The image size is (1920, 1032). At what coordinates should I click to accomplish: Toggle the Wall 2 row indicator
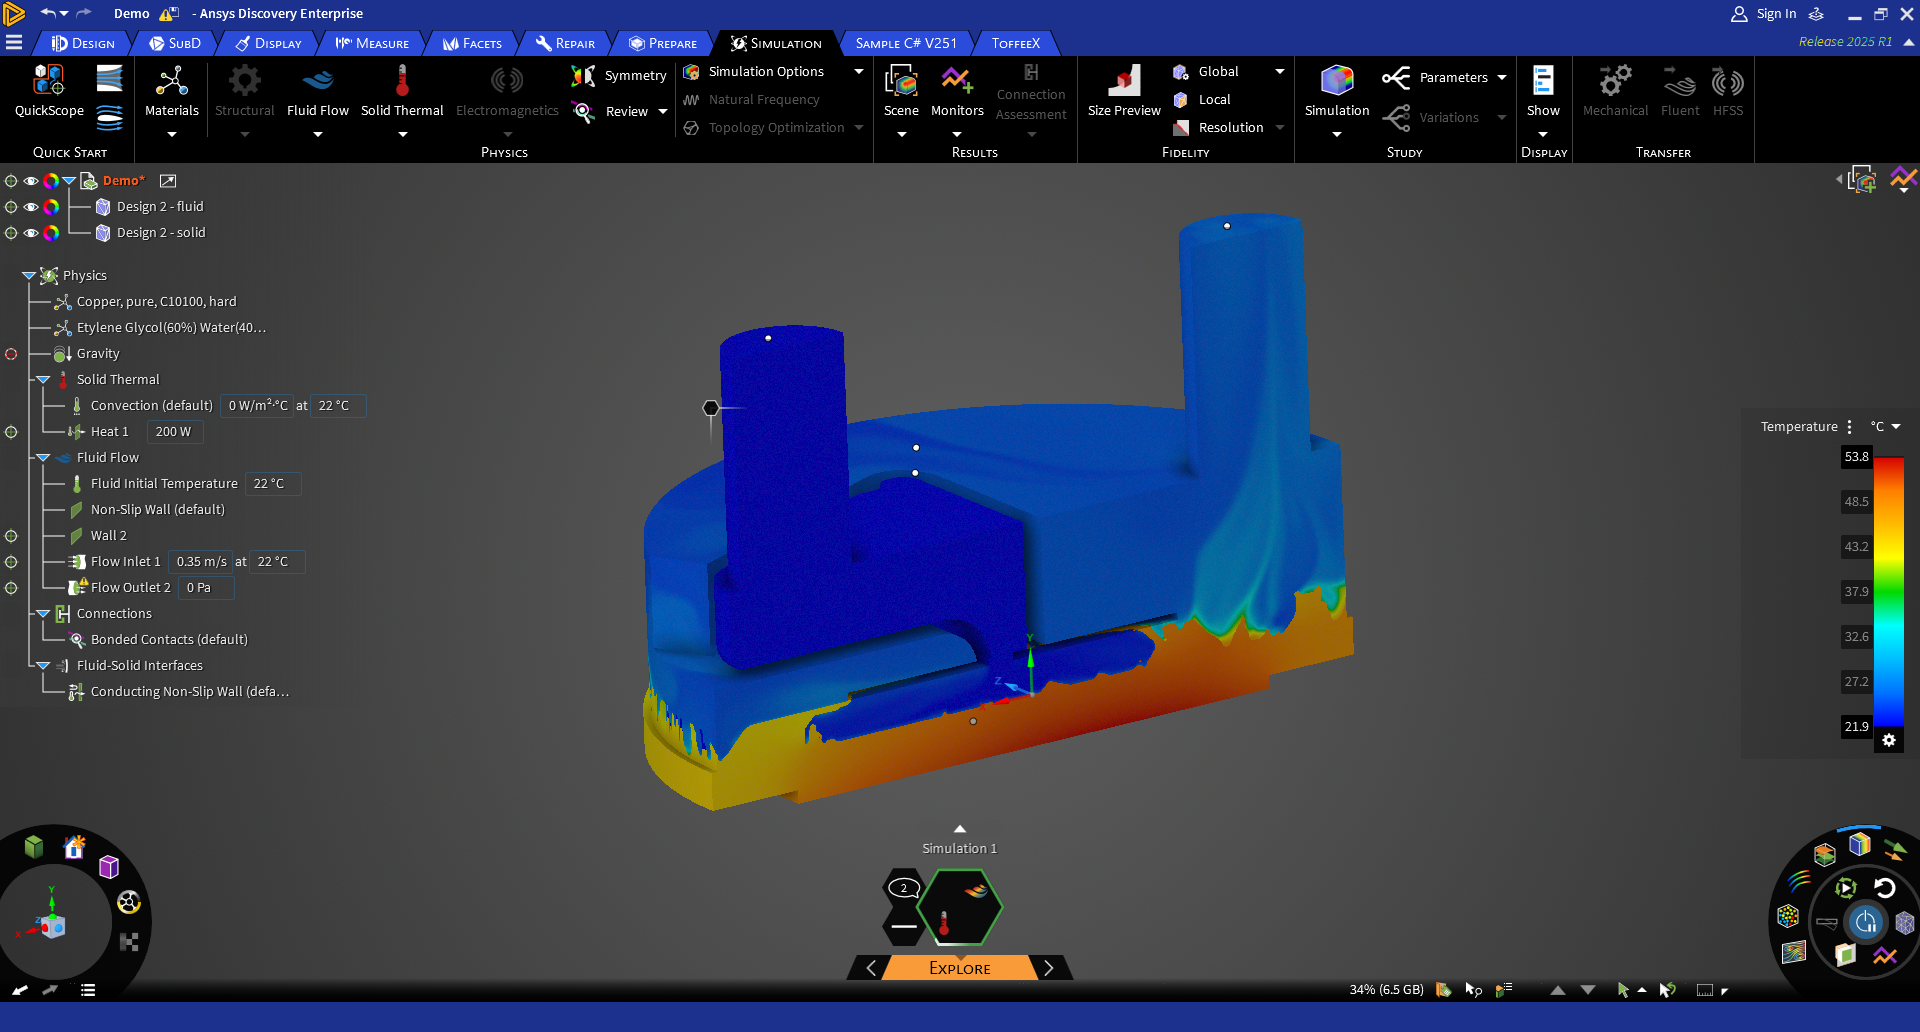(11, 536)
